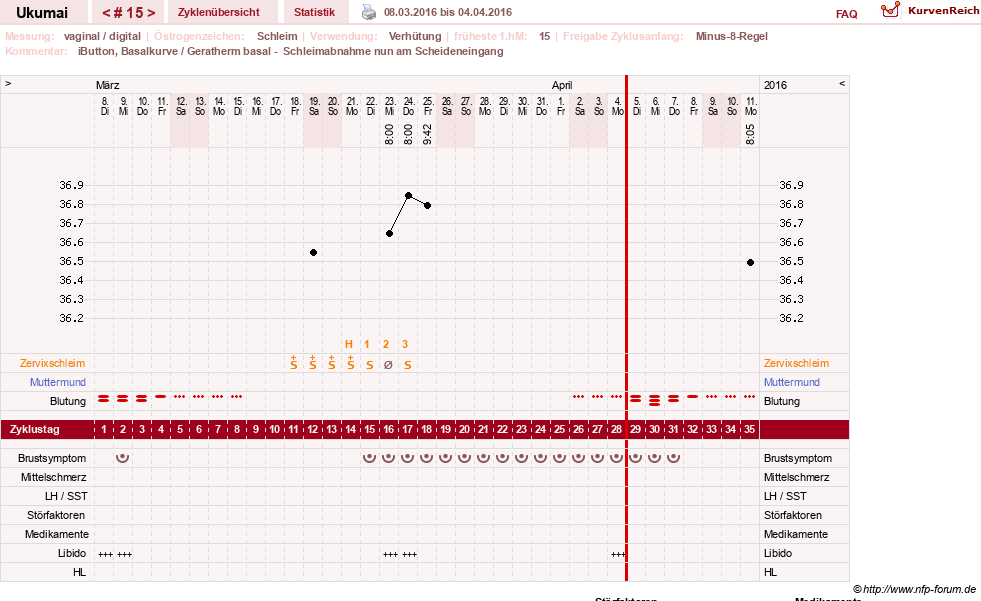The width and height of the screenshot is (981, 601).
Task: Click the date header 19. Sa
Action: [x=314, y=106]
